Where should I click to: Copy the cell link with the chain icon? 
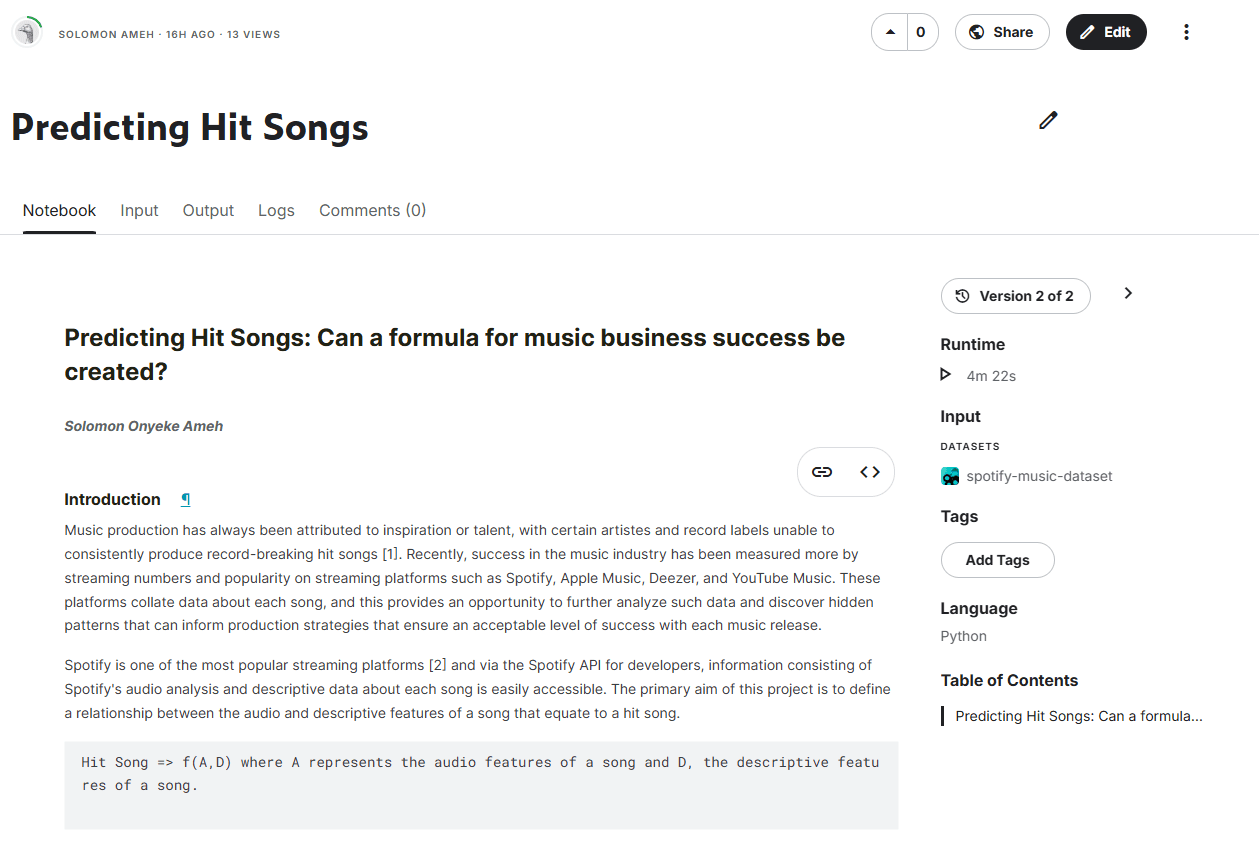click(x=822, y=472)
